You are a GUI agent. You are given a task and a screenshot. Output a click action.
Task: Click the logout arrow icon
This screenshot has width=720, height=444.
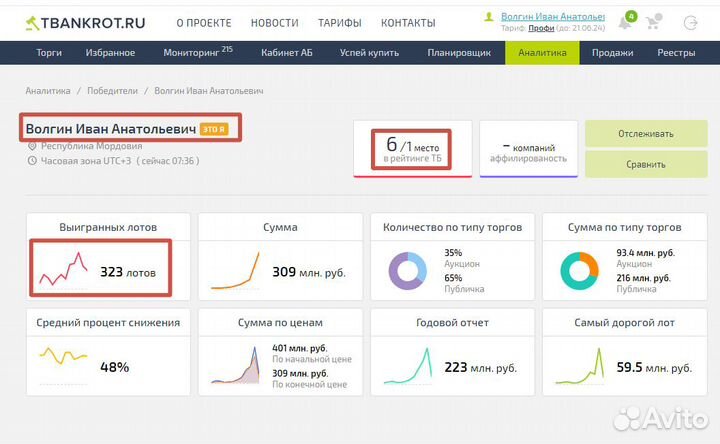click(690, 23)
